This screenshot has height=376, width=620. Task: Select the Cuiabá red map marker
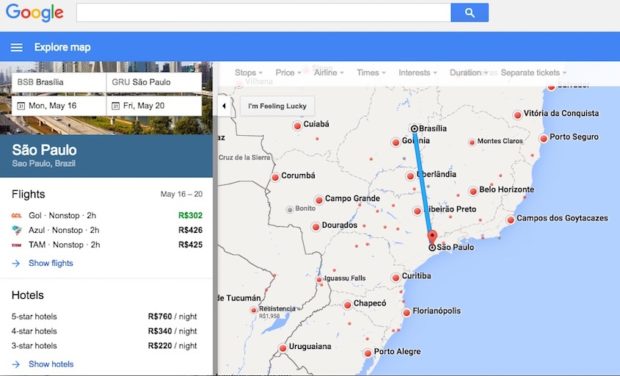pyautogui.click(x=297, y=126)
